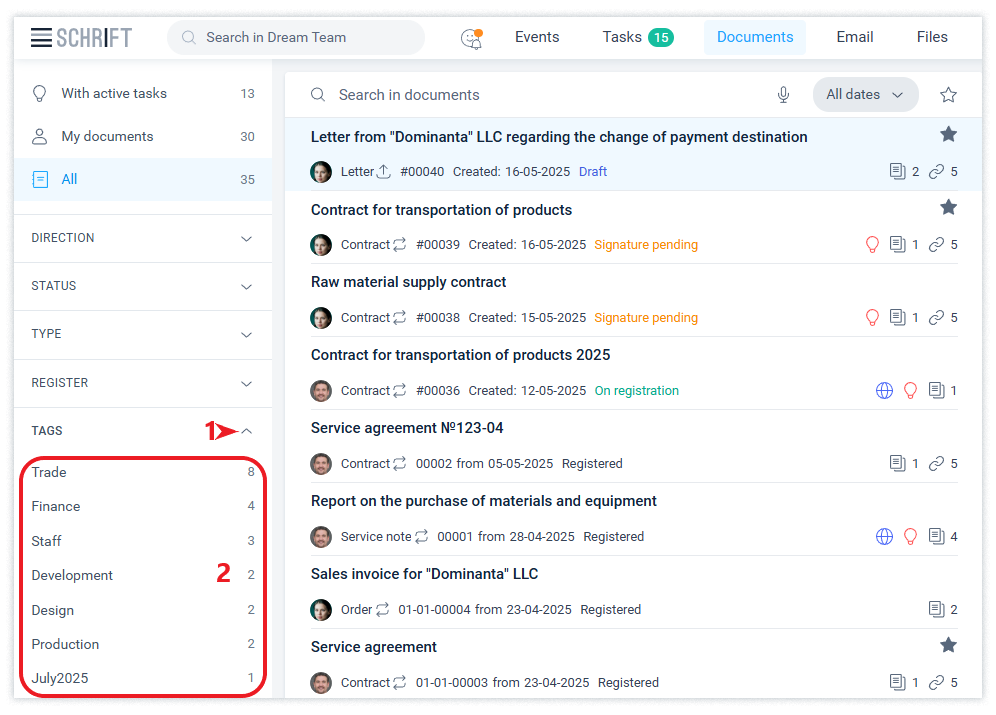Filter documents by Finance tag
Viewport: 996px width, 715px height.
(56, 506)
